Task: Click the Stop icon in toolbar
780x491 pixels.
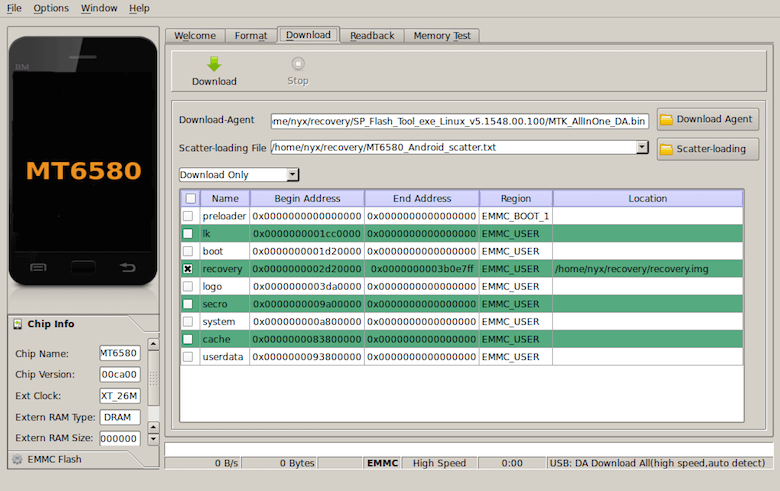Action: [x=298, y=64]
